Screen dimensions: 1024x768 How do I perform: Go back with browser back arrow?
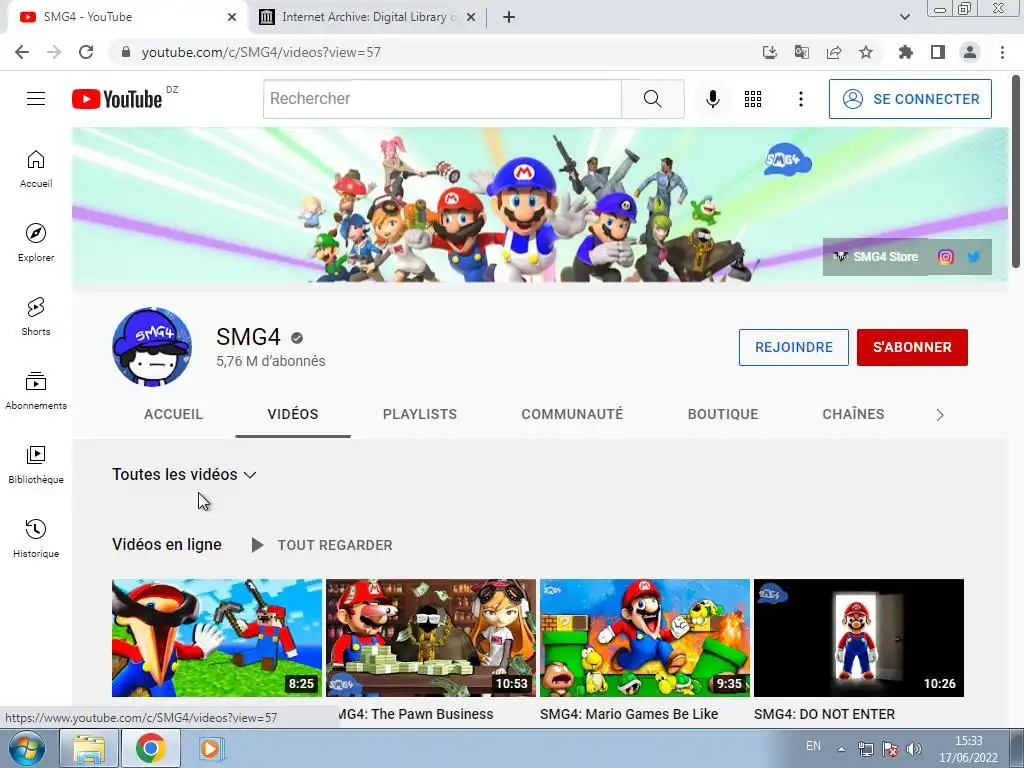(22, 52)
